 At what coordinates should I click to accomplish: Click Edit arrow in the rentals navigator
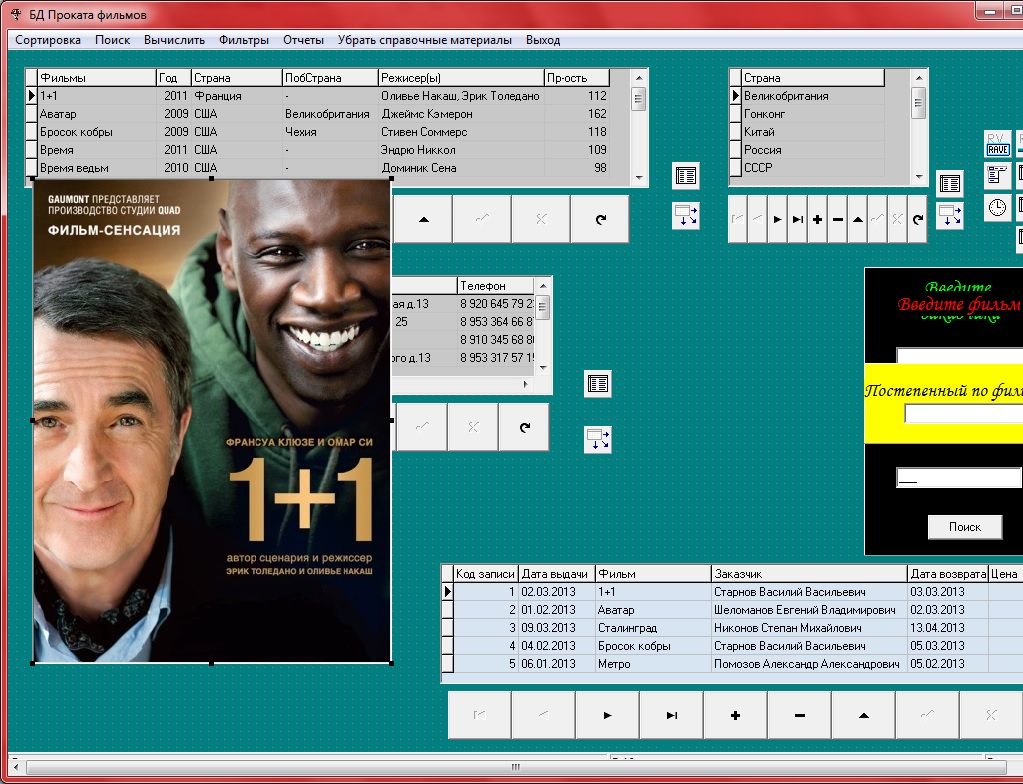tap(863, 716)
